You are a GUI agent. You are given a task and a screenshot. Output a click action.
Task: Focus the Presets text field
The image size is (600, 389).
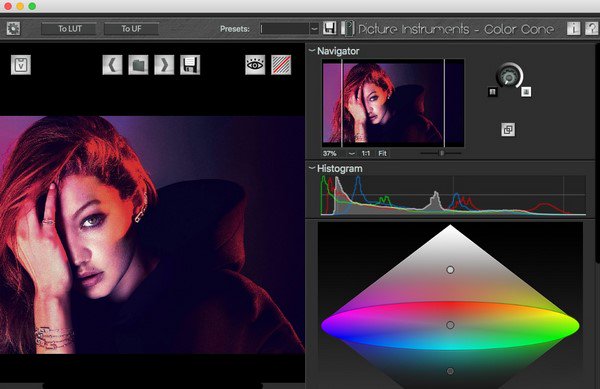coord(284,29)
